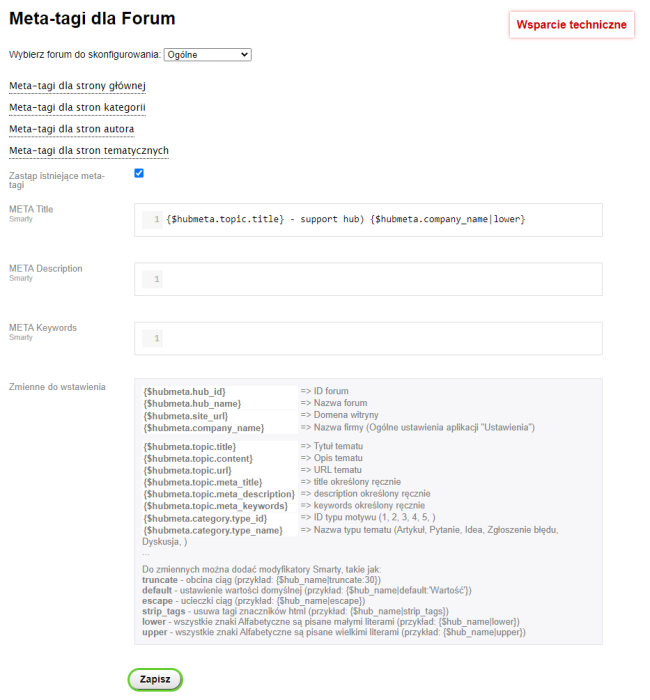This screenshot has height=700, width=650.
Task: Select Meta-tagi dla stron tematycznych link
Action: (x=89, y=150)
